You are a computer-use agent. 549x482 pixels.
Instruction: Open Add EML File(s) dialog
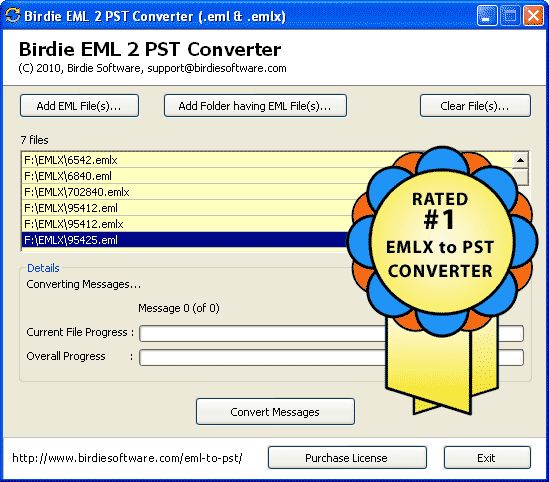coord(79,106)
